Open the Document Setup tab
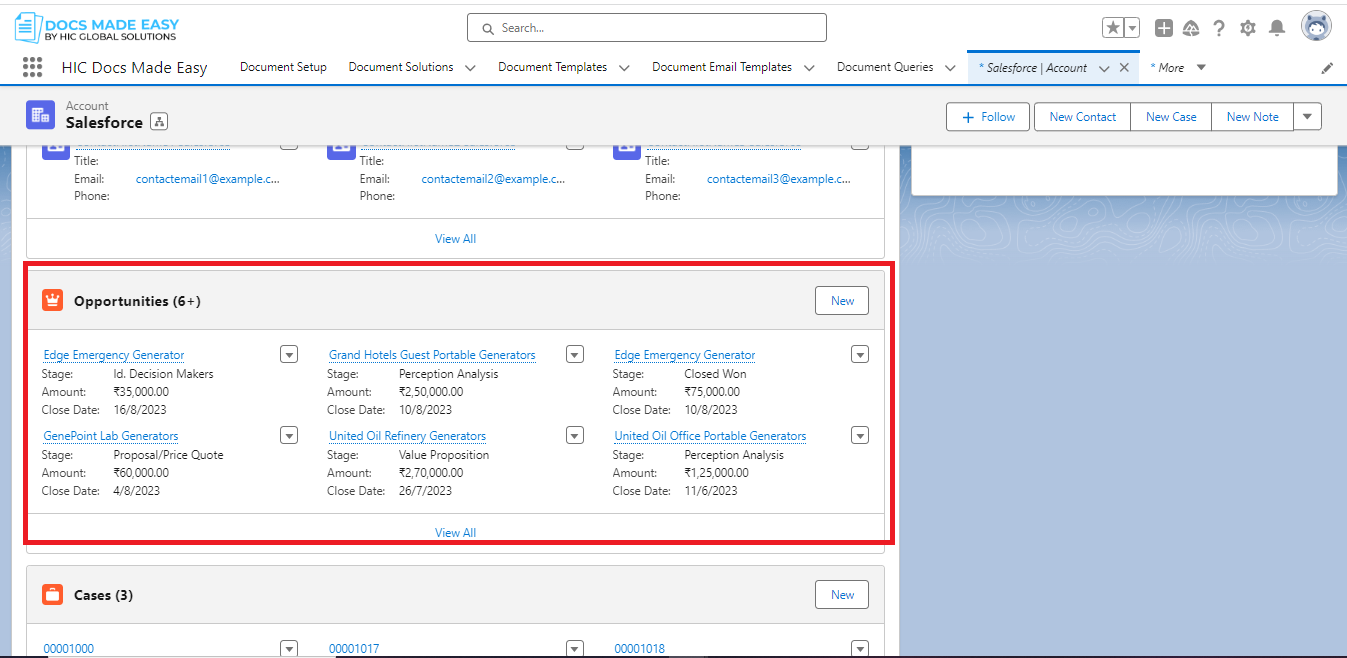This screenshot has height=658, width=1347. point(283,67)
